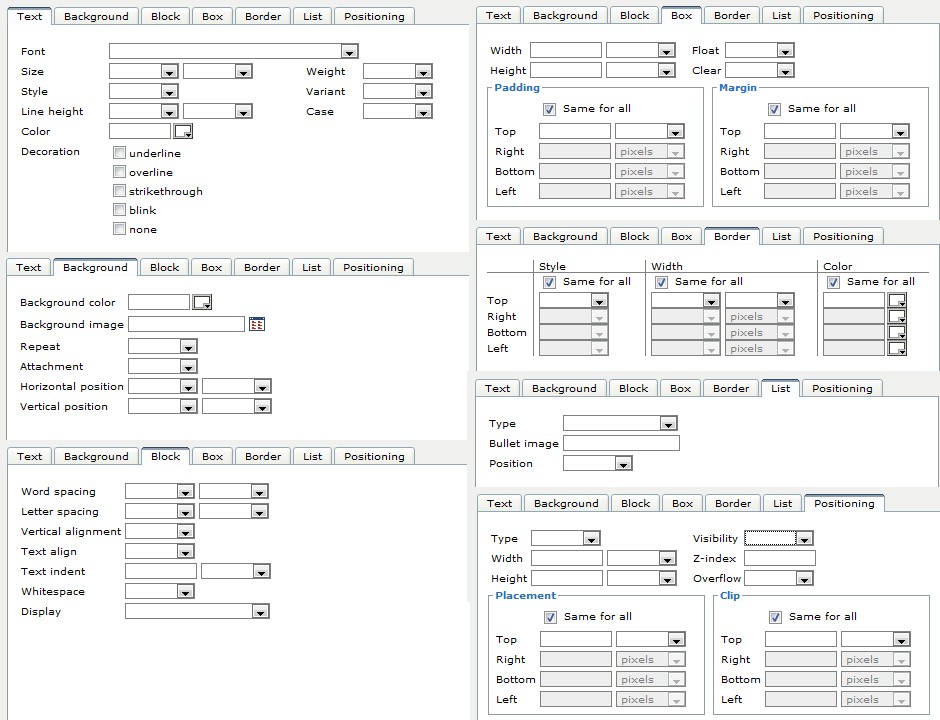Screen dimensions: 940x720
Task: Open the Visibility dropdown
Action: pos(779,538)
